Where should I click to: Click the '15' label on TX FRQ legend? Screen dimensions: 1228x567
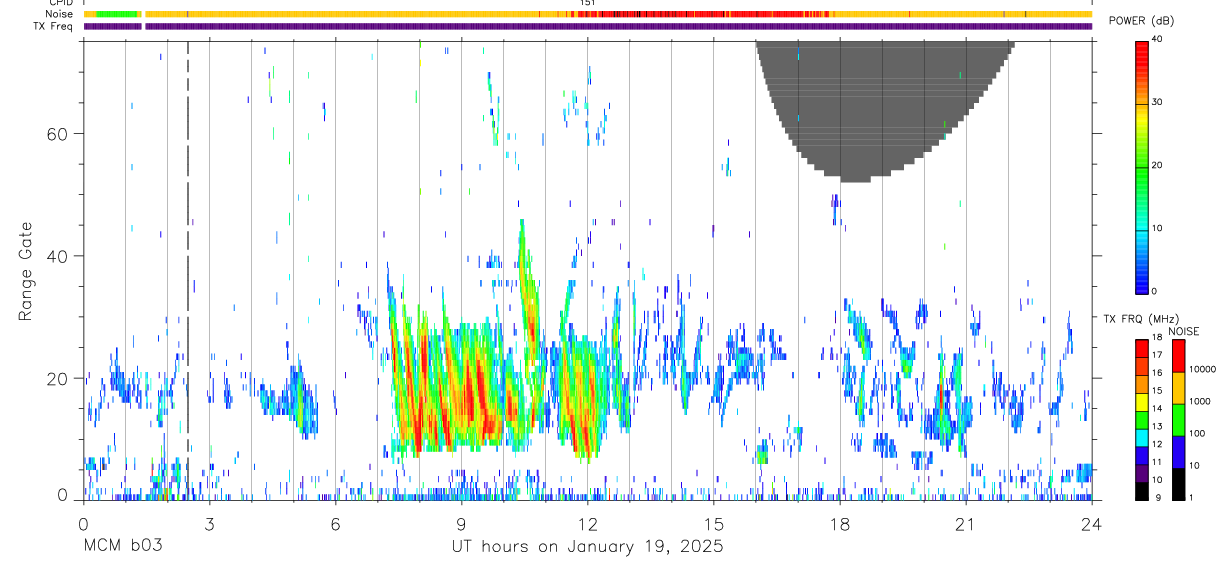click(x=1159, y=390)
